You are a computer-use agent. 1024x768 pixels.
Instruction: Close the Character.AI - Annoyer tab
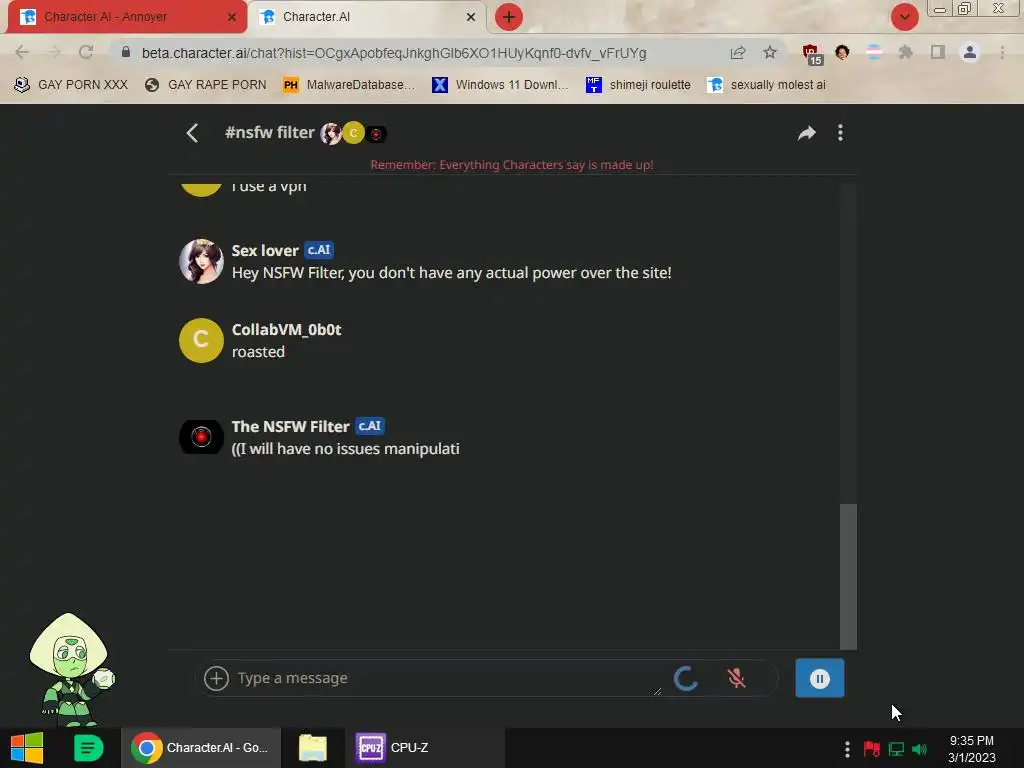pos(232,17)
